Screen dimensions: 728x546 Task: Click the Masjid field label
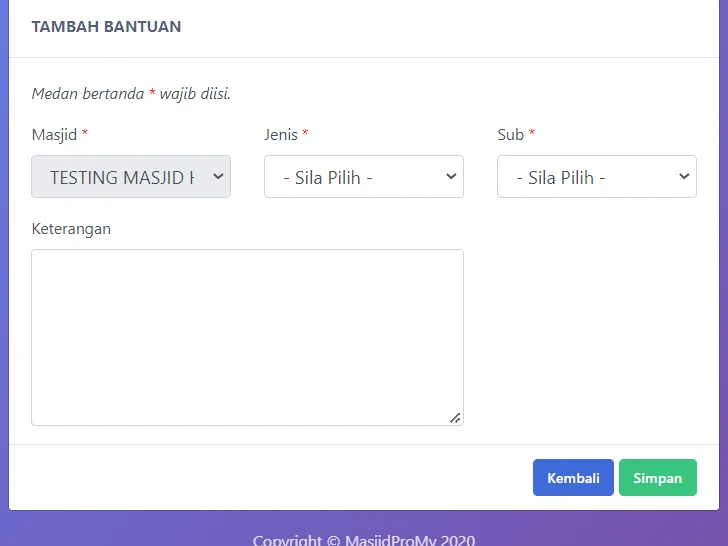click(54, 135)
